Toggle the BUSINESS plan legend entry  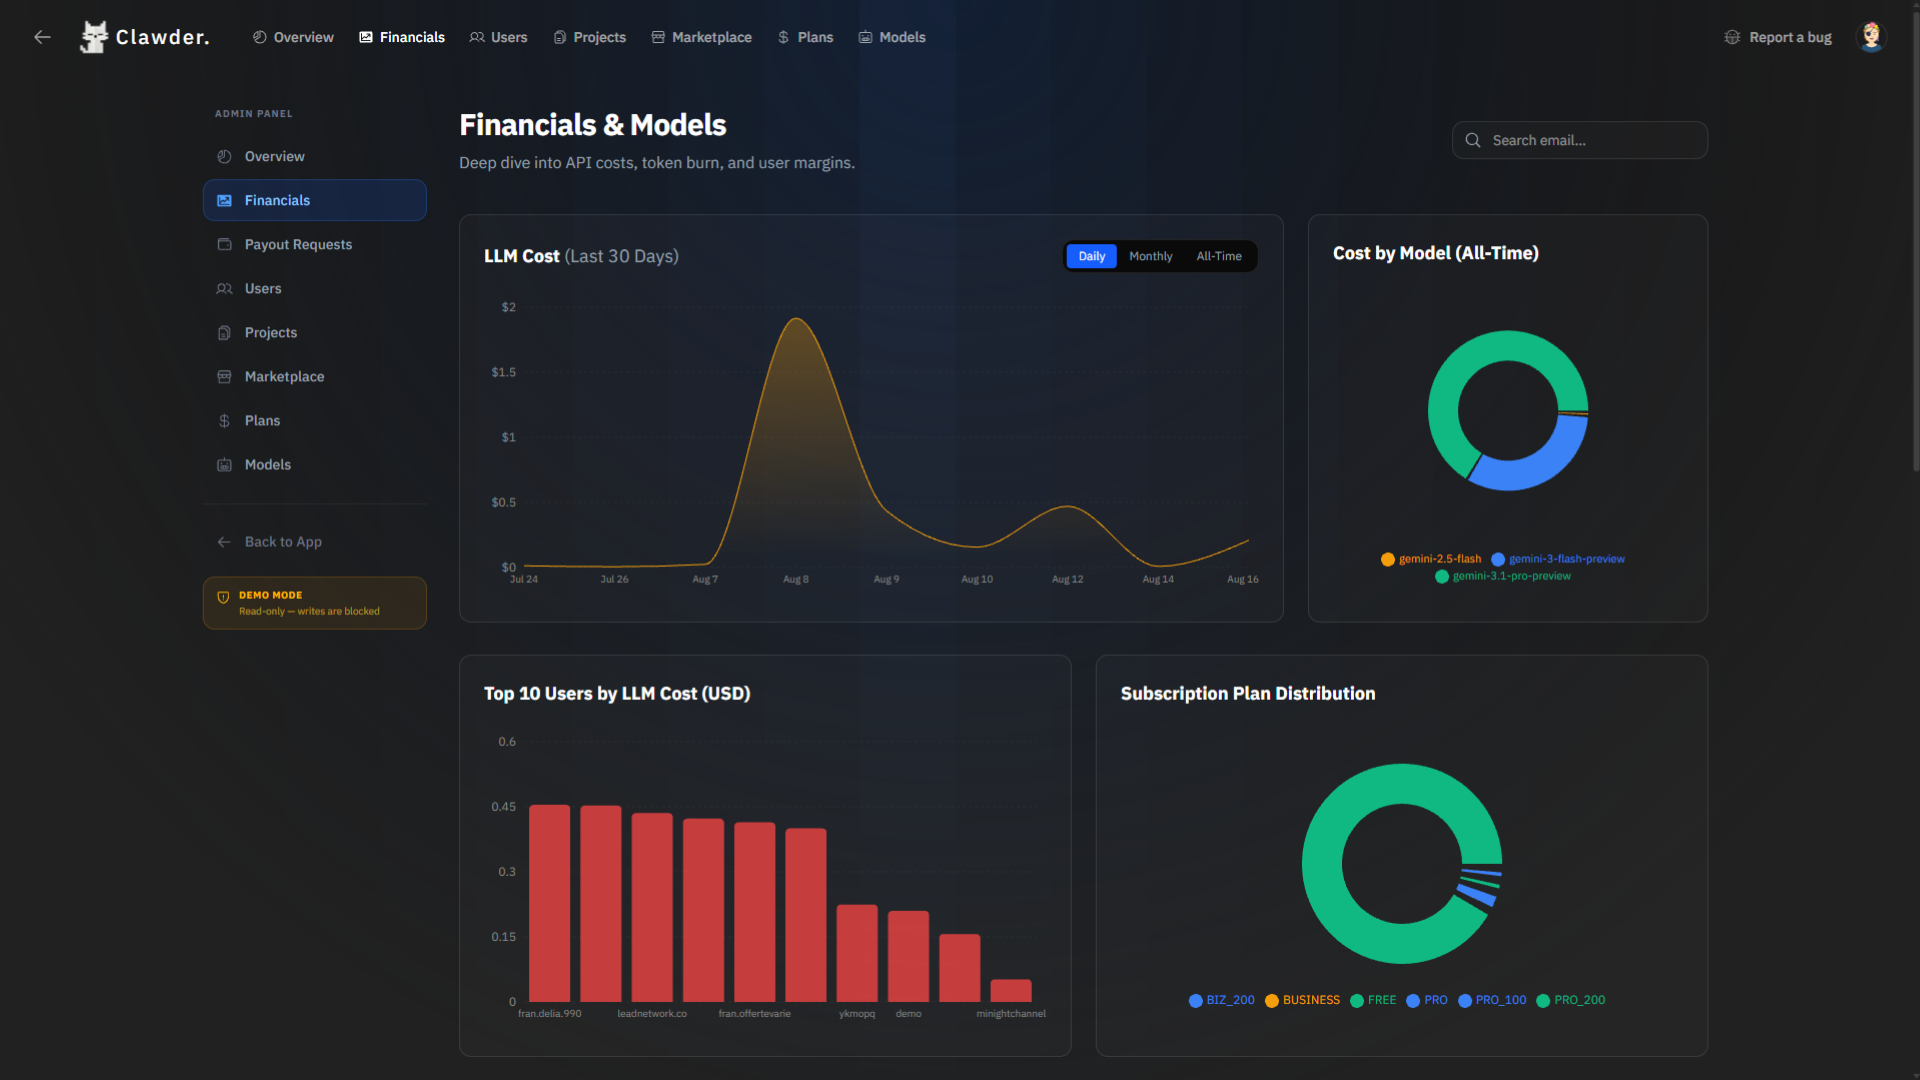click(x=1302, y=1000)
